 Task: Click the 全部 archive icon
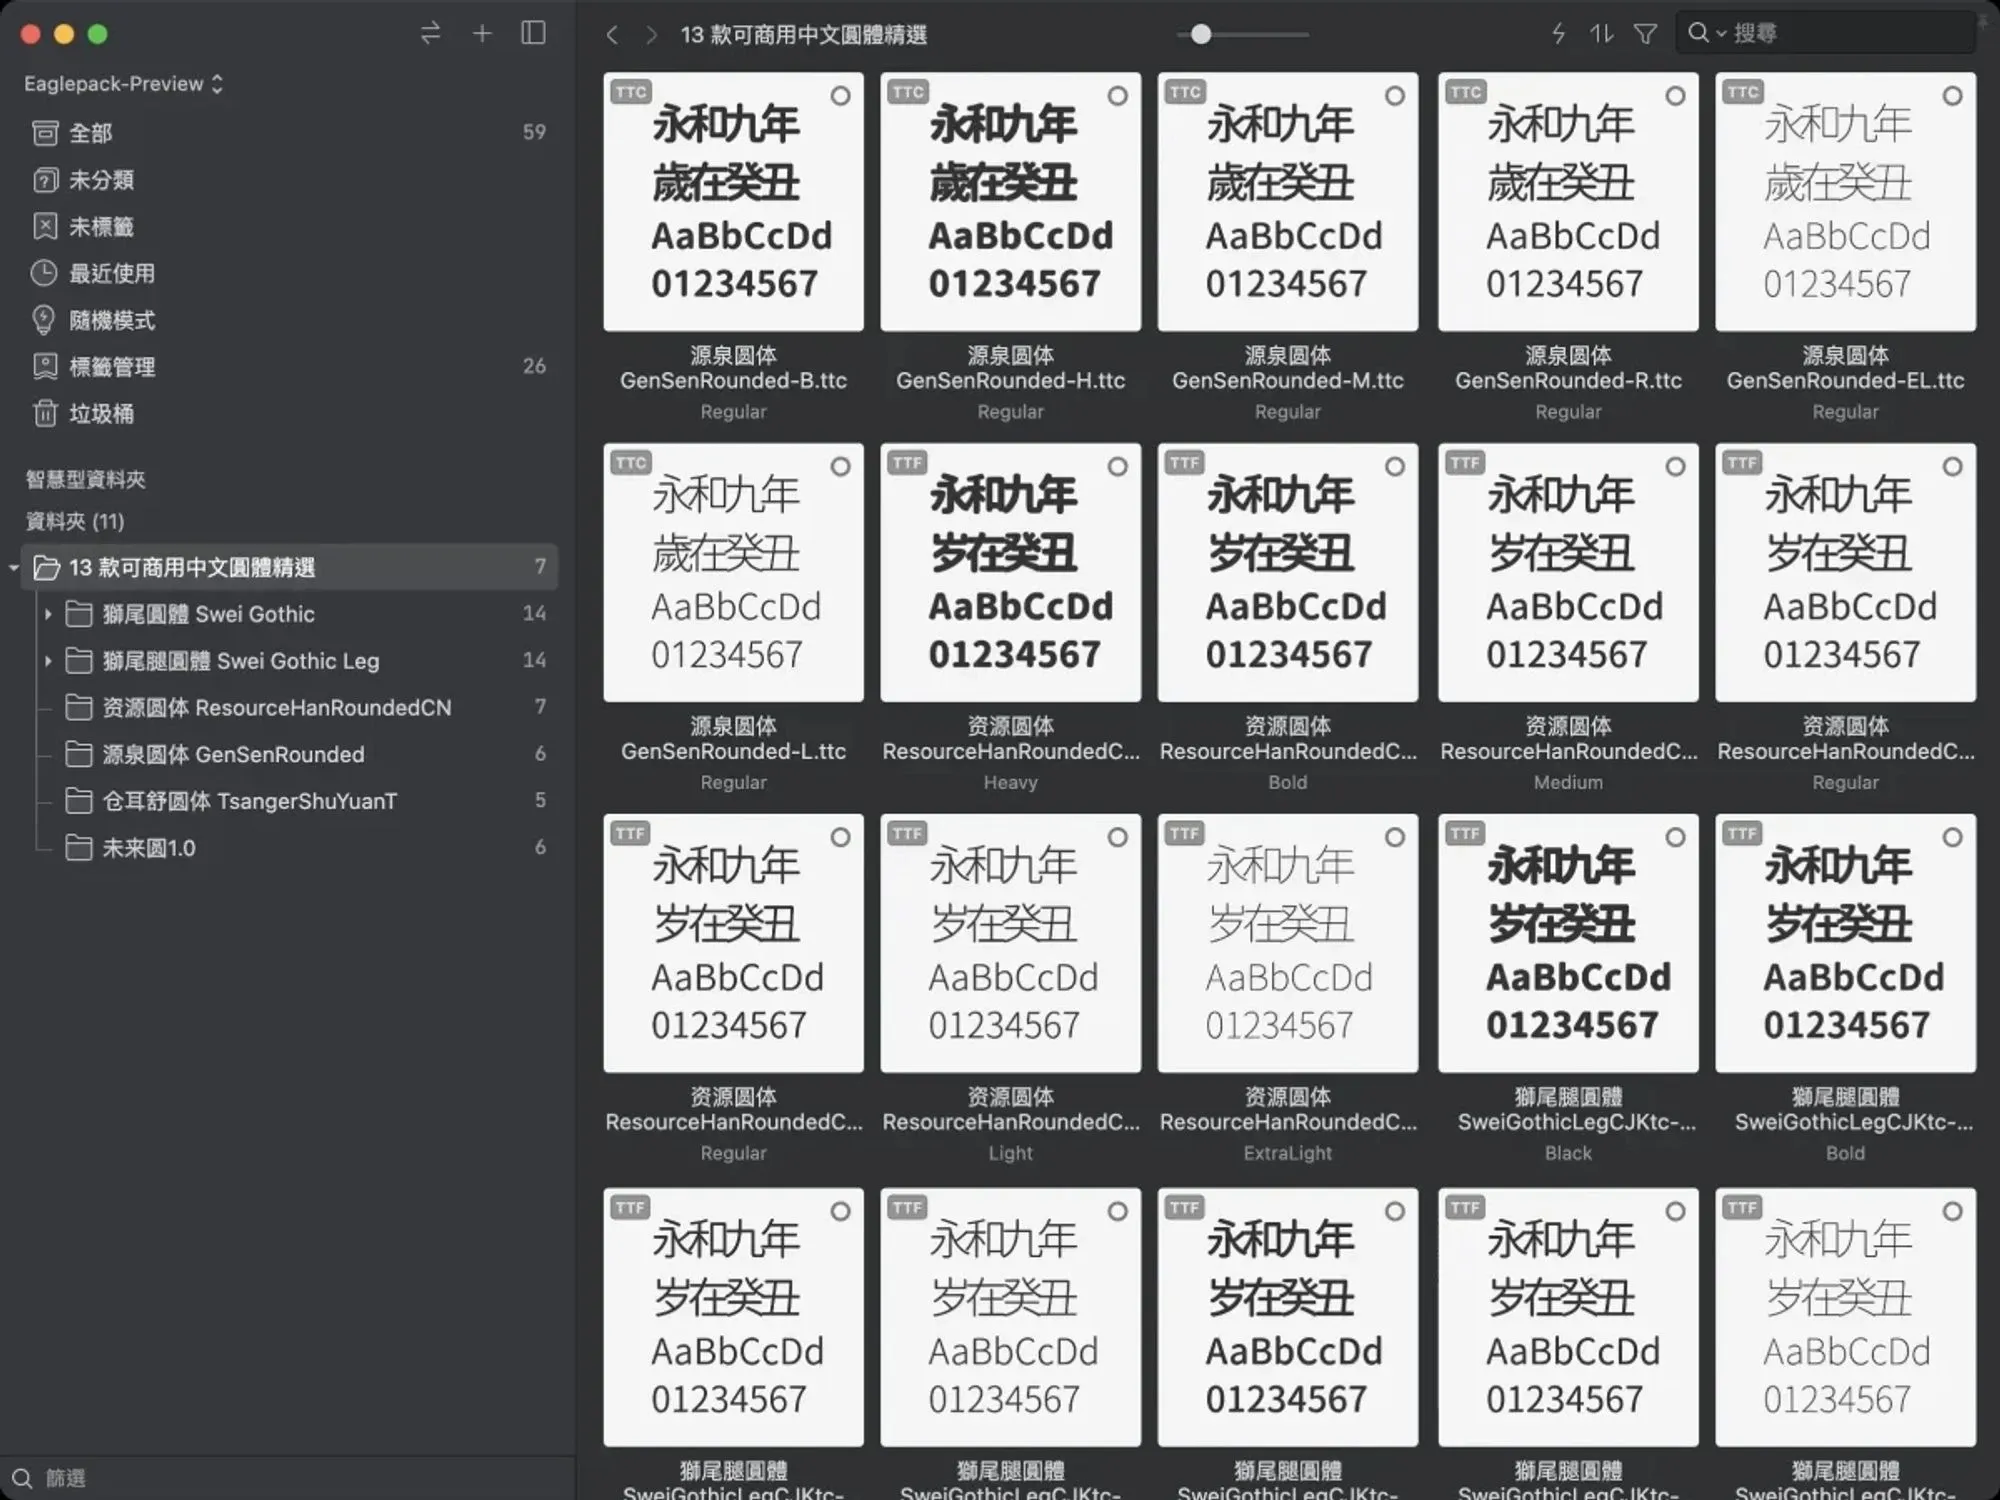coord(45,132)
